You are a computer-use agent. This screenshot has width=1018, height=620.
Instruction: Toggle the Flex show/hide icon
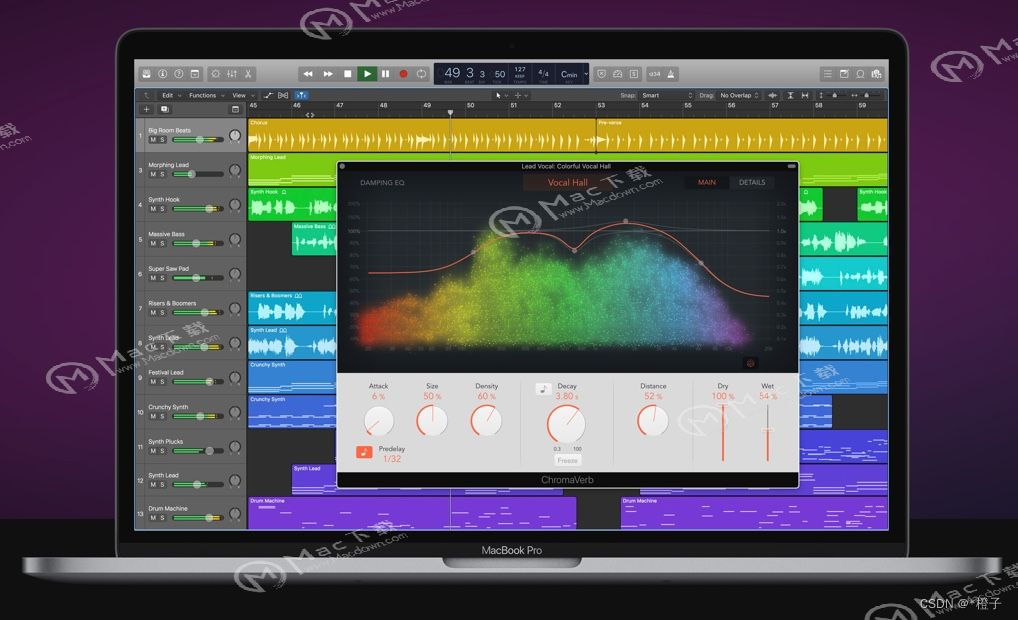tap(283, 95)
